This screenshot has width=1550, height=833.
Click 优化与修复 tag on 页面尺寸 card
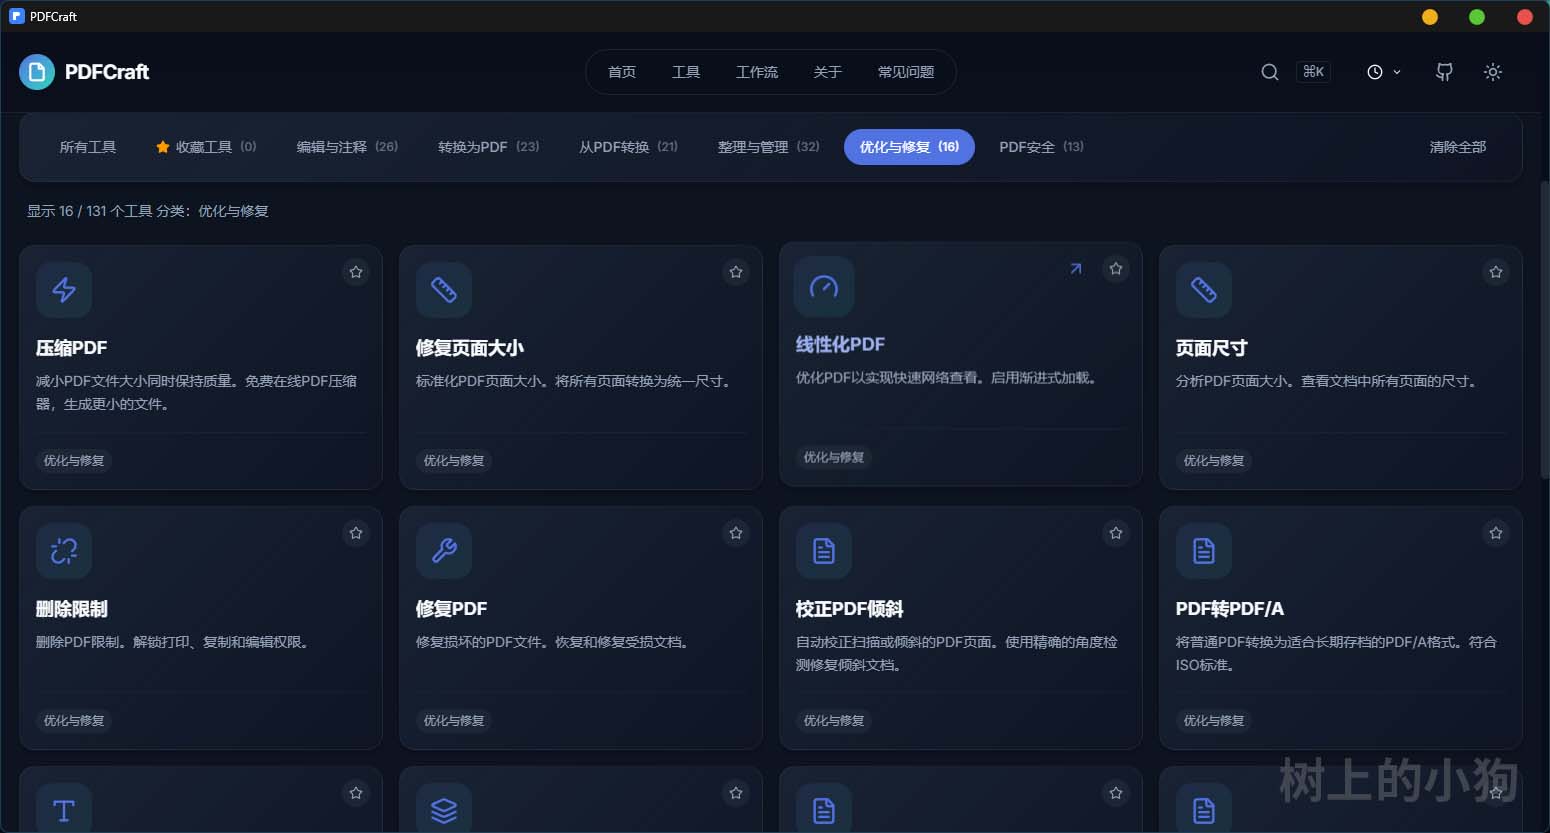coord(1214,461)
